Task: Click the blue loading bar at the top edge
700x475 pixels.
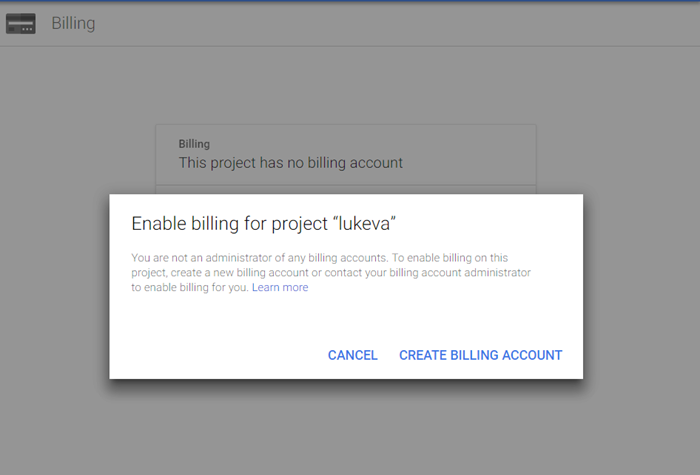Action: tap(350, 1)
